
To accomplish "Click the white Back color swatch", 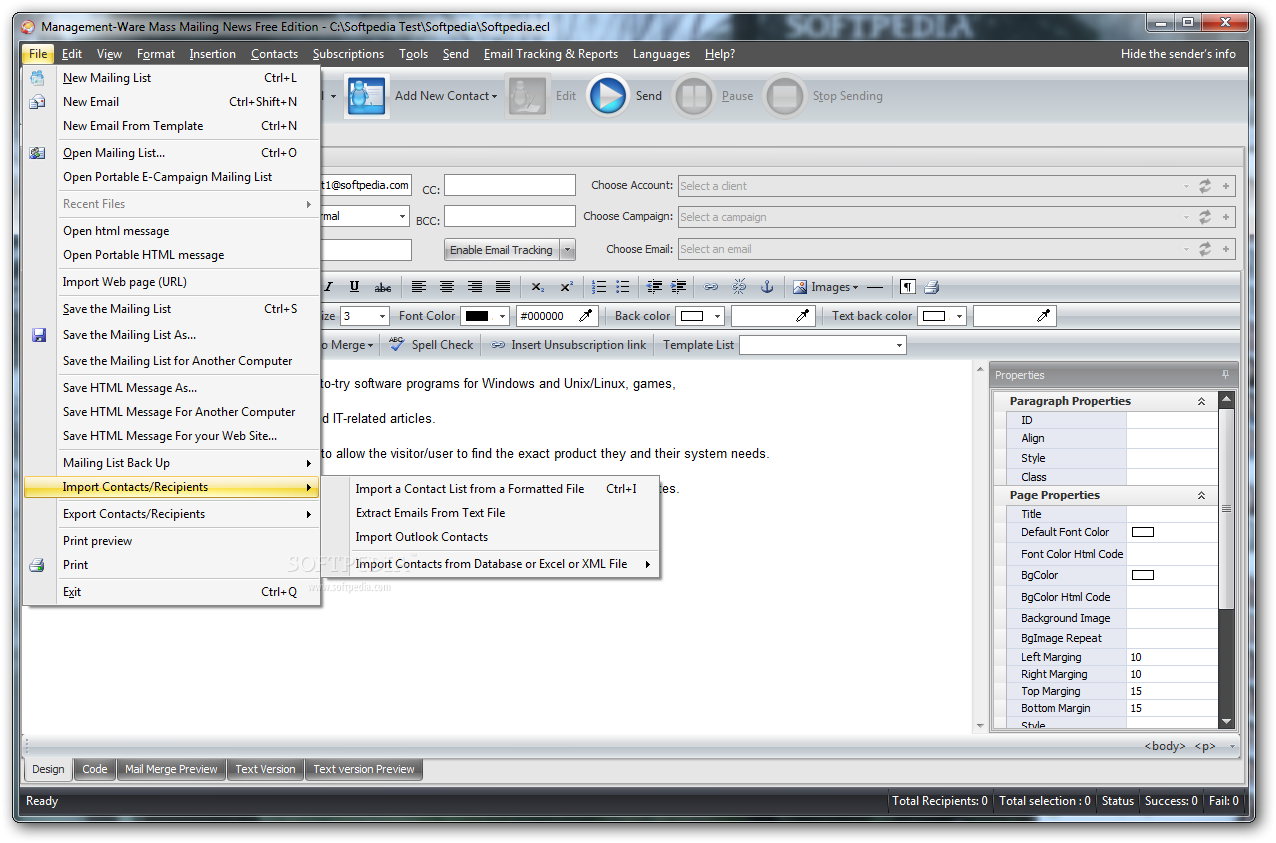I will click(x=692, y=316).
